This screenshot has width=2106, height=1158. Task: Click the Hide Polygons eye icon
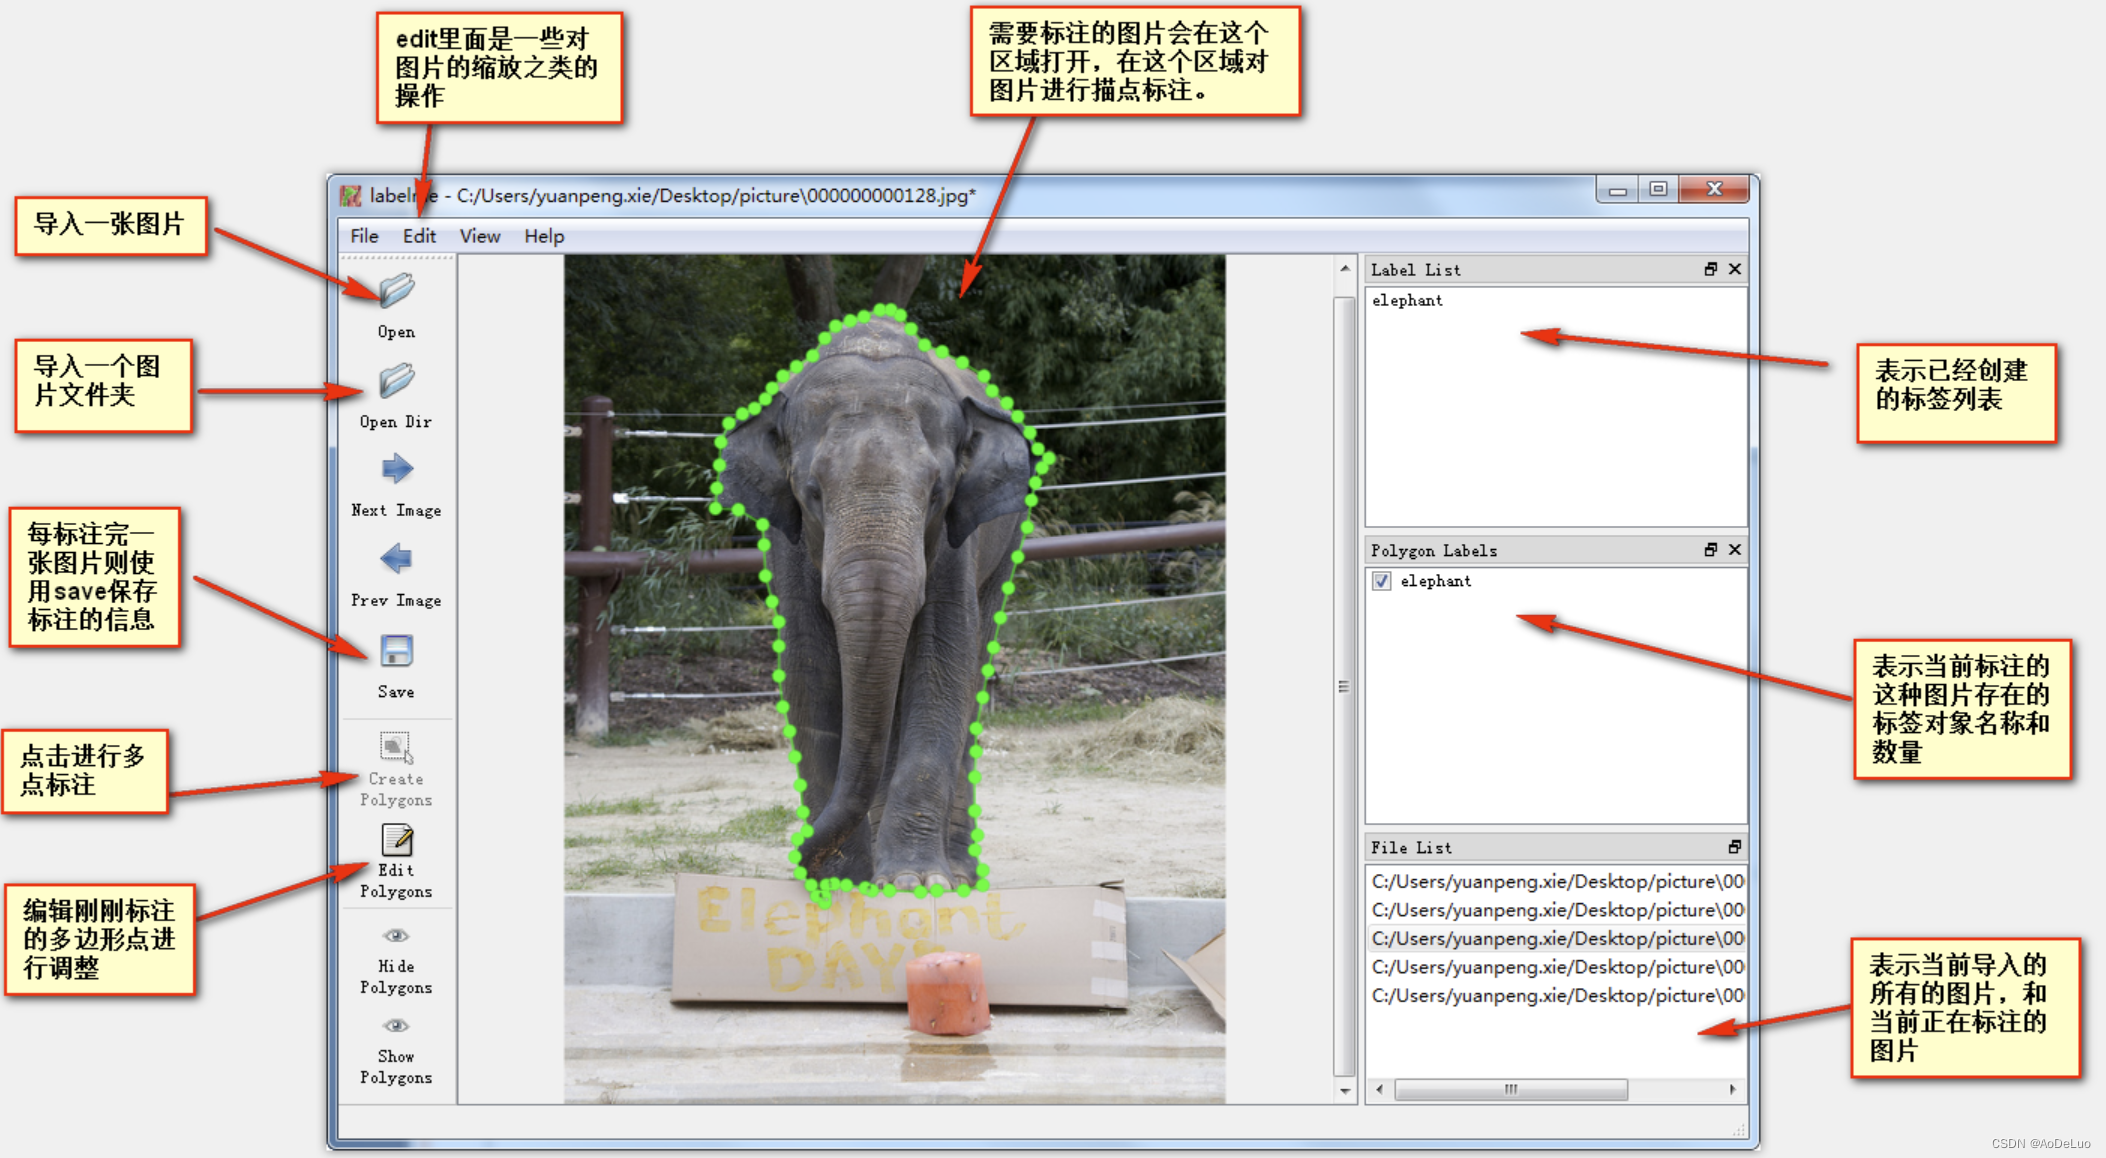(x=396, y=936)
